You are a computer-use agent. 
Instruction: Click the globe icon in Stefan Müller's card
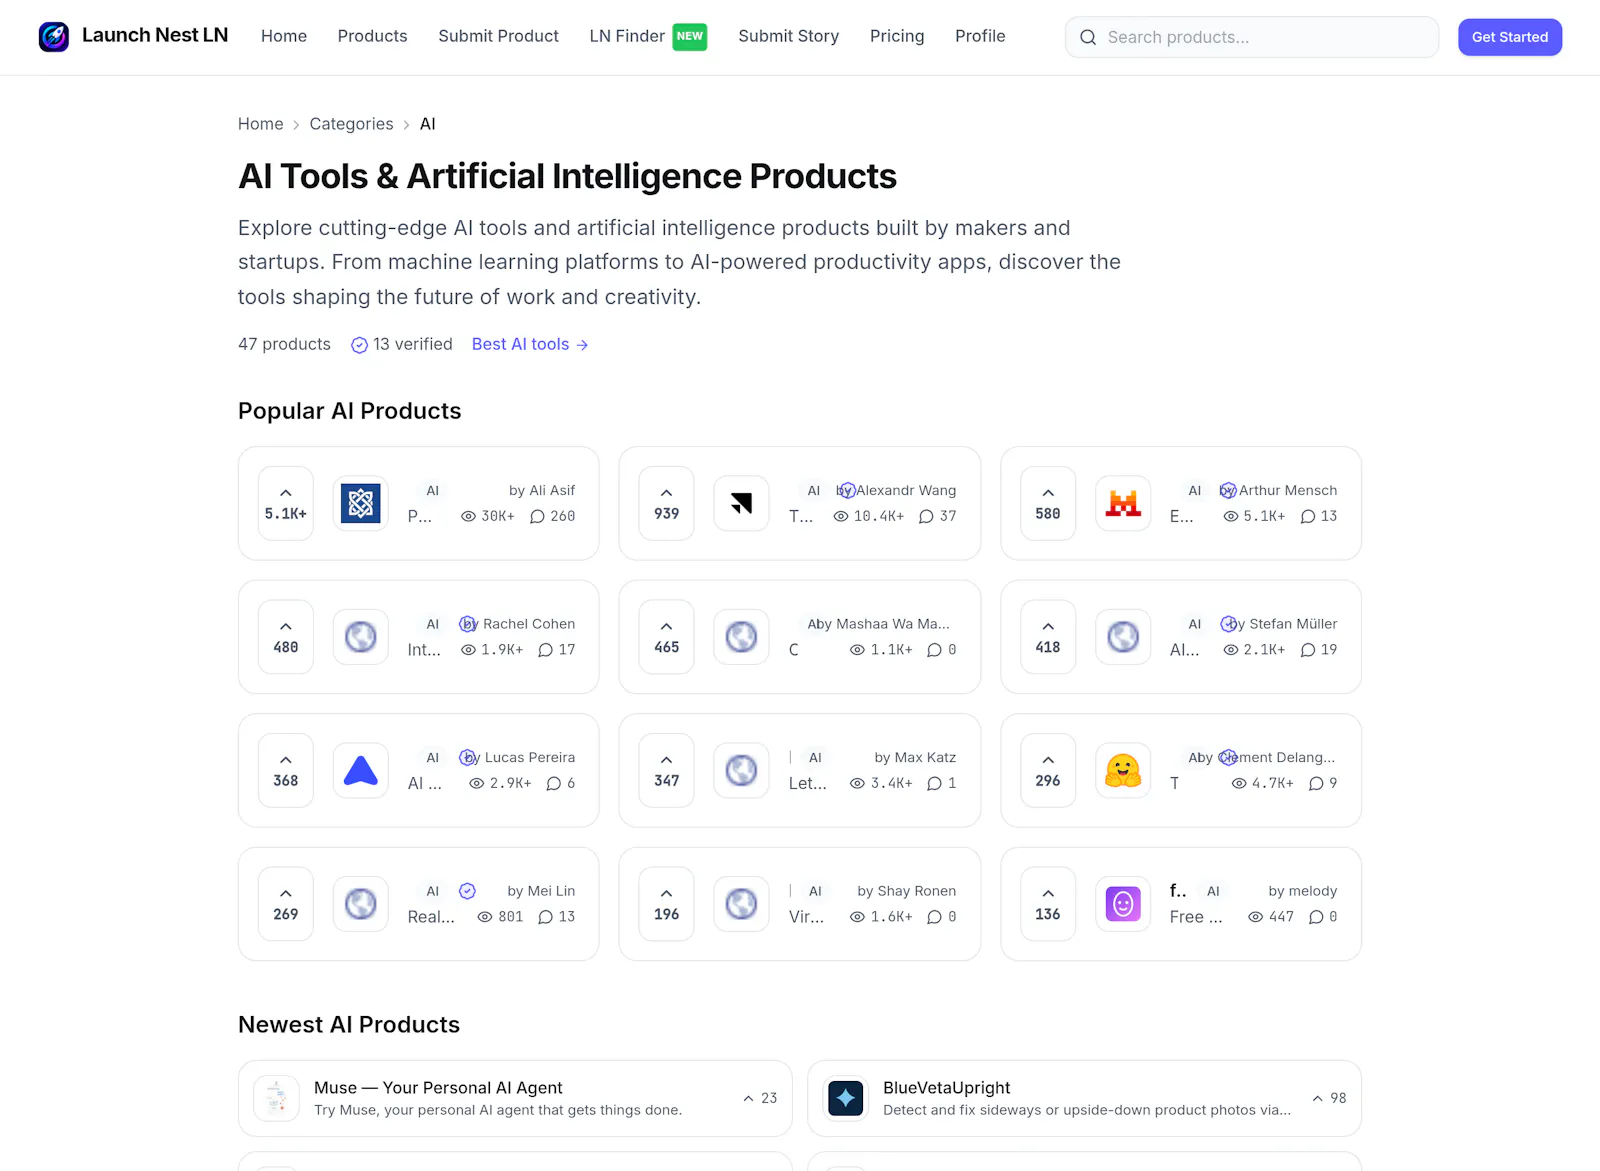pos(1123,637)
